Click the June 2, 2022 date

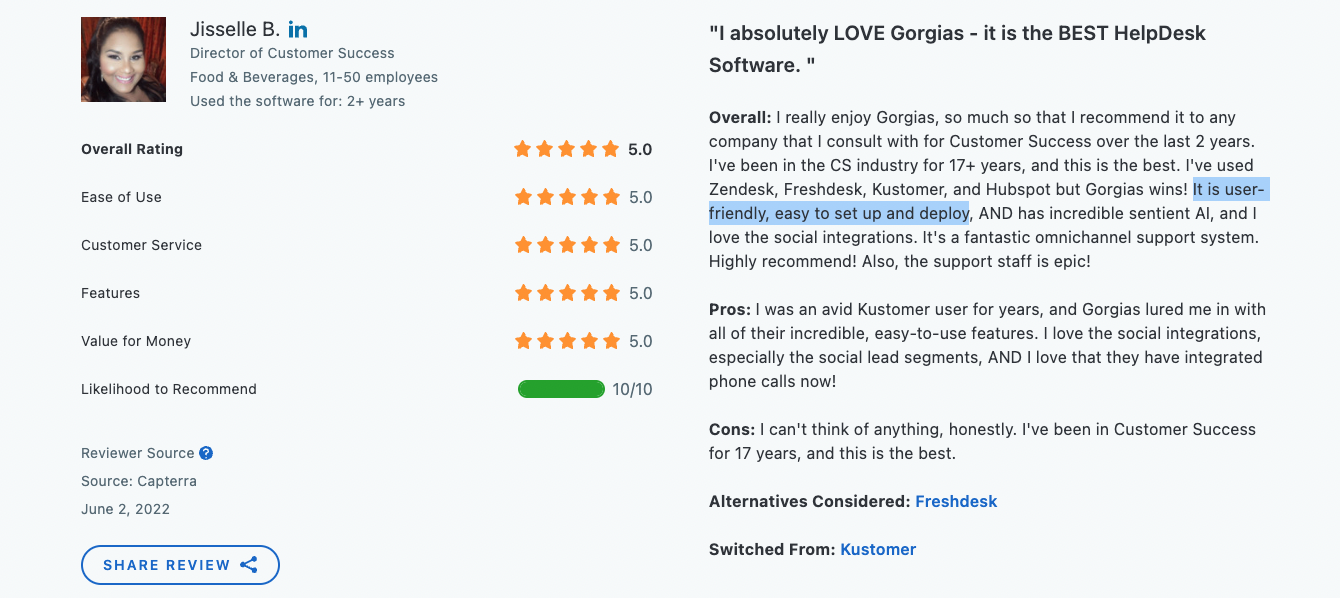coord(126,509)
